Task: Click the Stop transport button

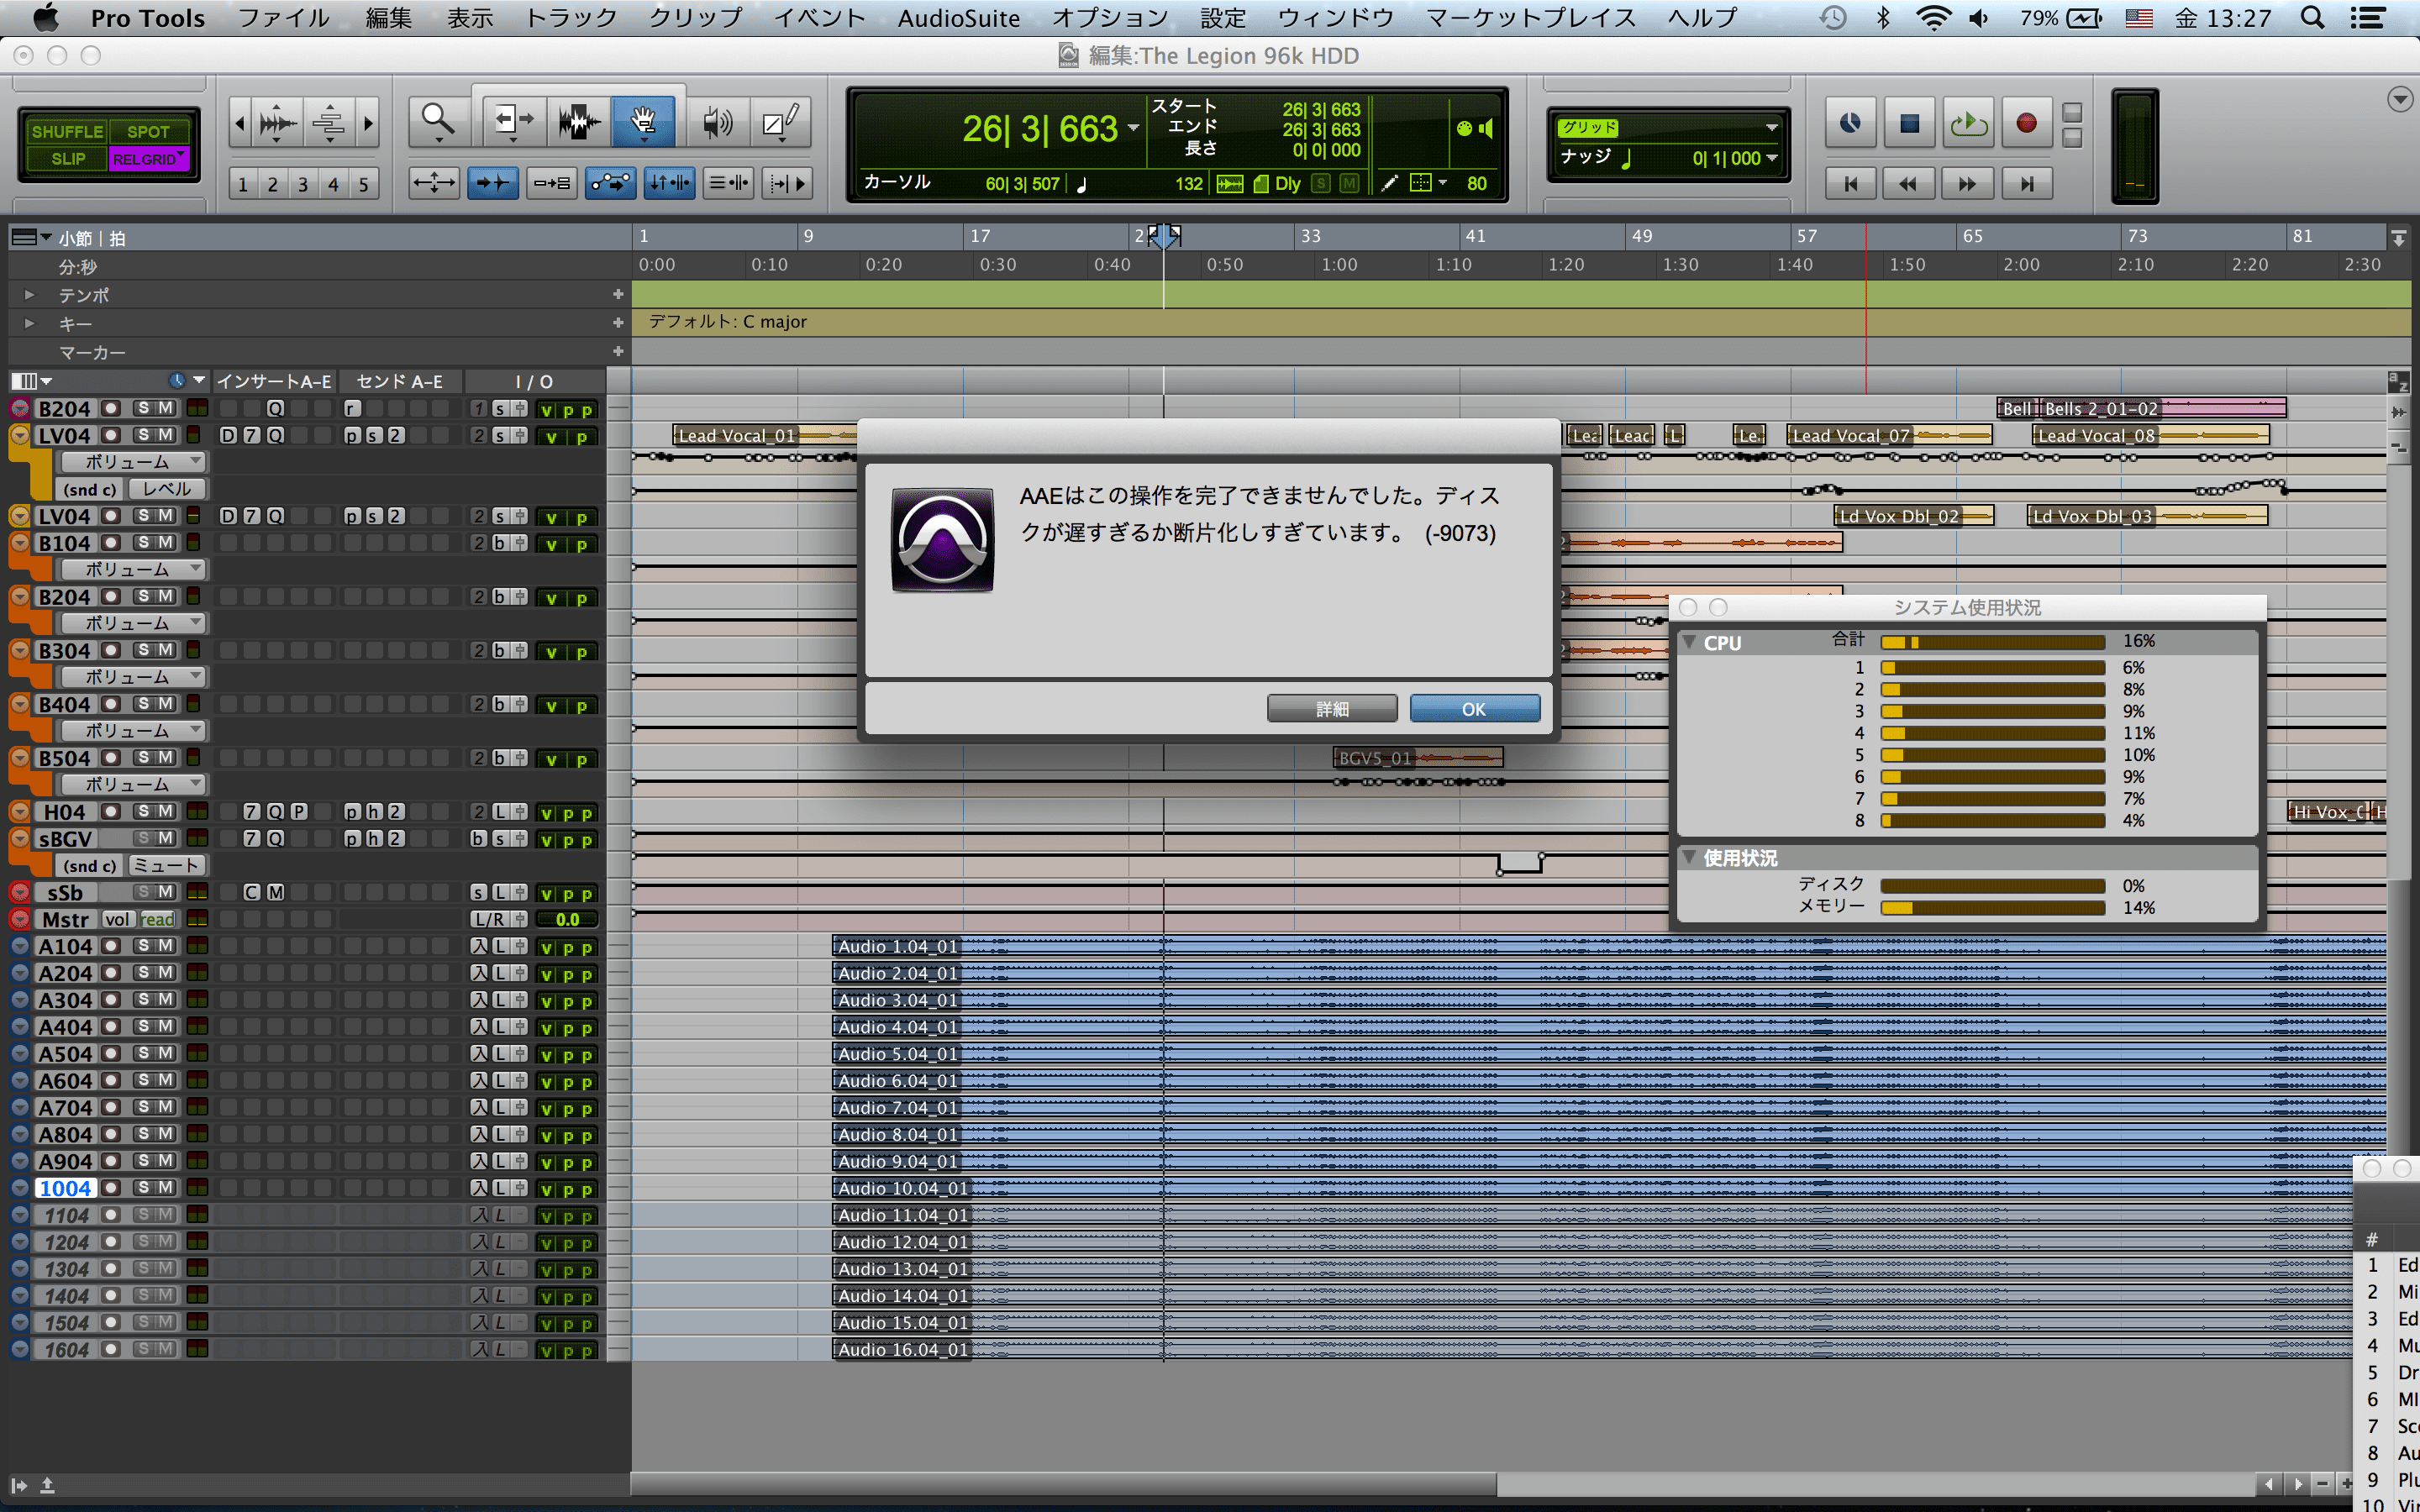Action: (x=1909, y=123)
